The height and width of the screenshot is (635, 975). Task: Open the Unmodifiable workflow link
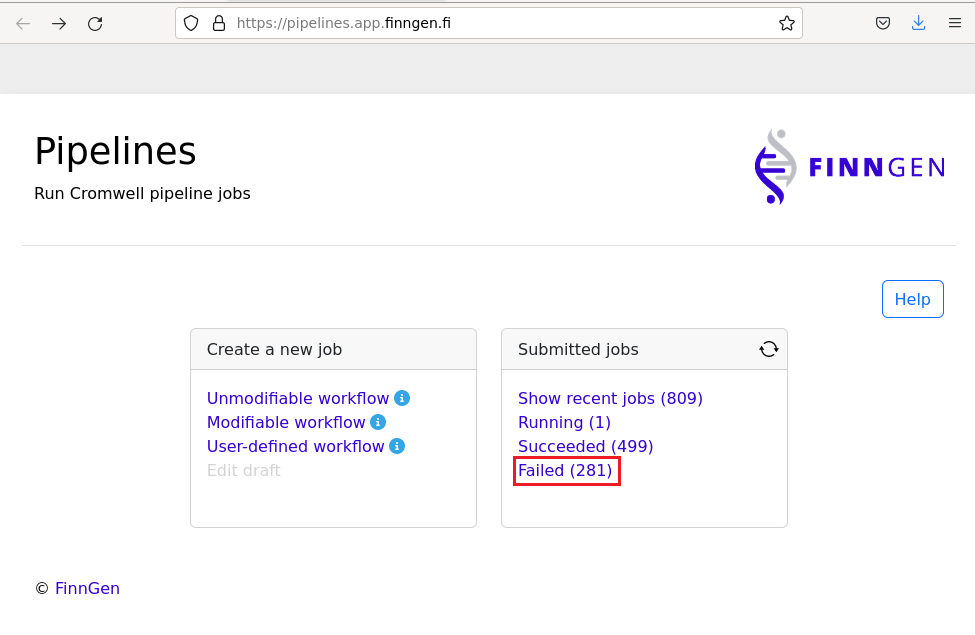pyautogui.click(x=298, y=398)
